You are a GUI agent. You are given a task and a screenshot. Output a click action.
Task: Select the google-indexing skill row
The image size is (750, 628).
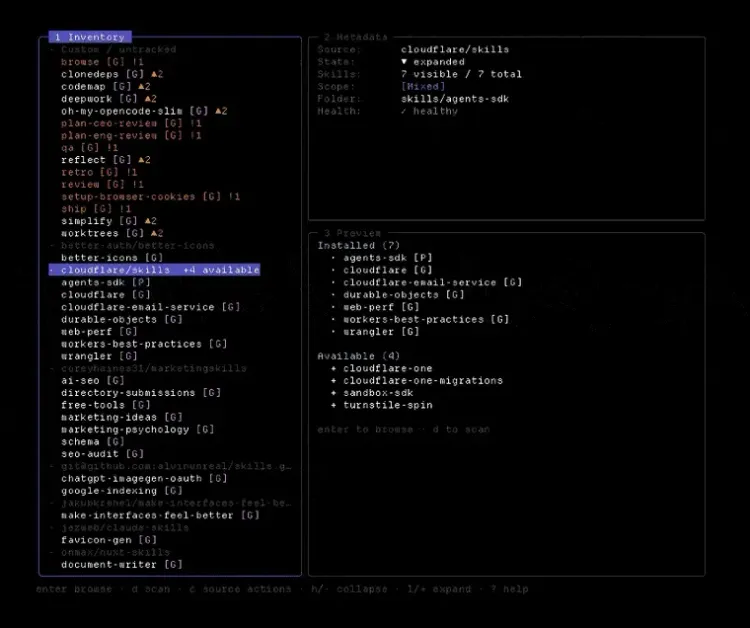121,491
